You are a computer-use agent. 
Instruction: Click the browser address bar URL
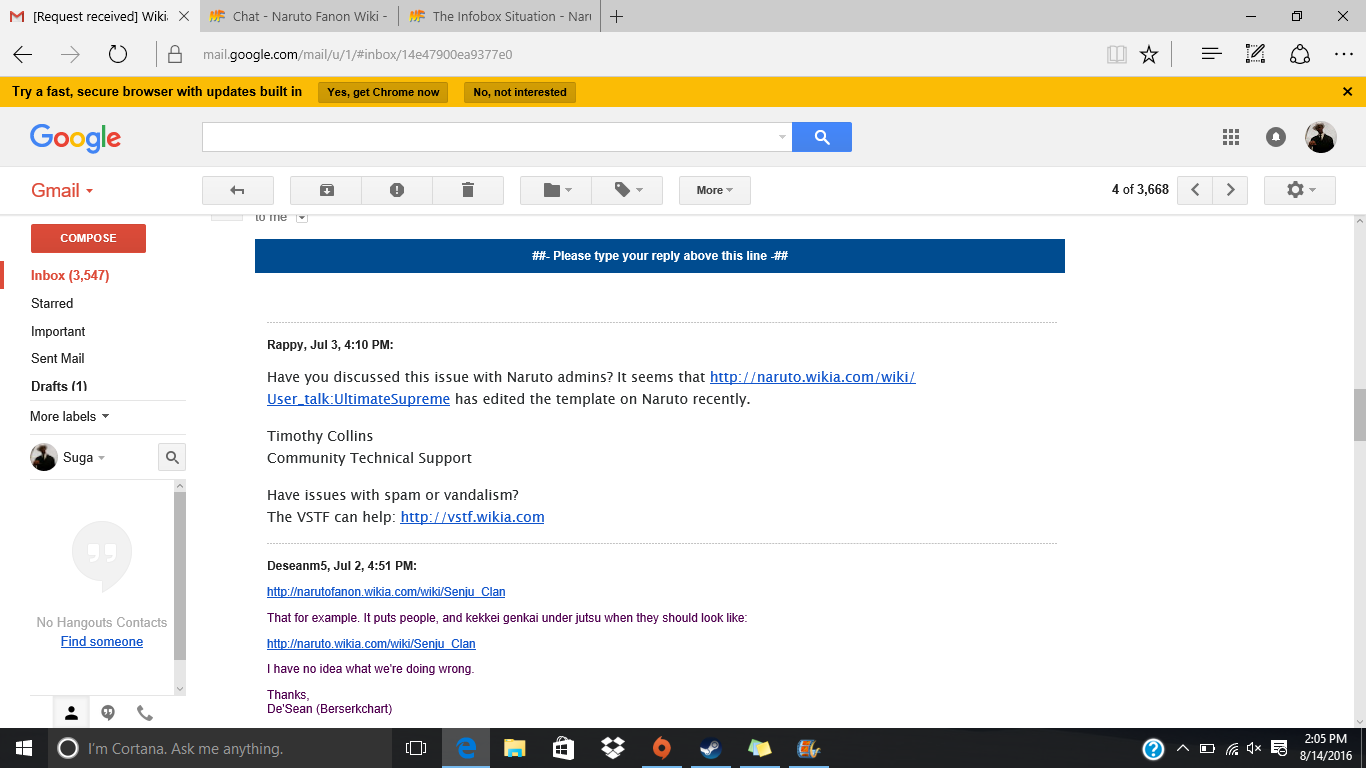(357, 54)
